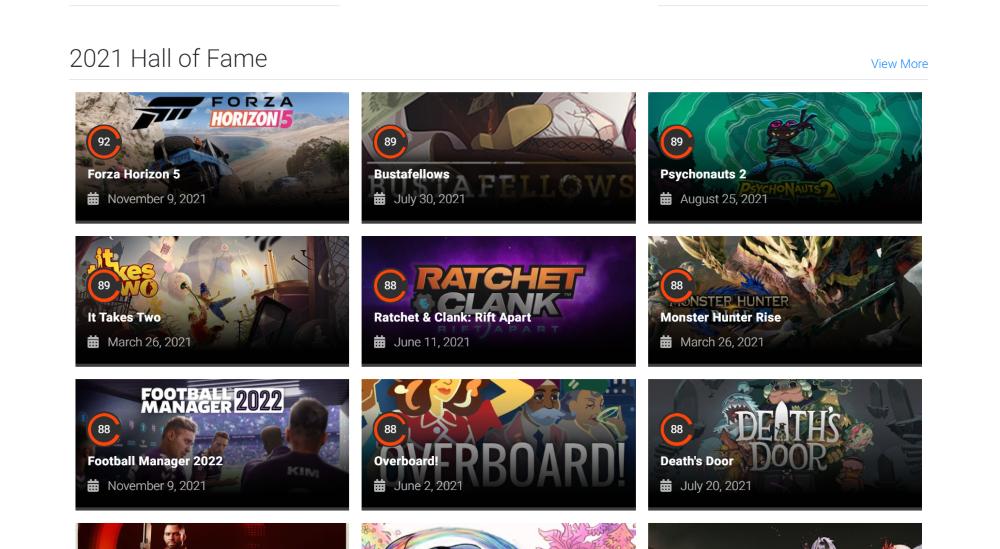The image size is (1000, 549).
Task: Click calendar icon on It Takes Two card
Action: [x=93, y=342]
